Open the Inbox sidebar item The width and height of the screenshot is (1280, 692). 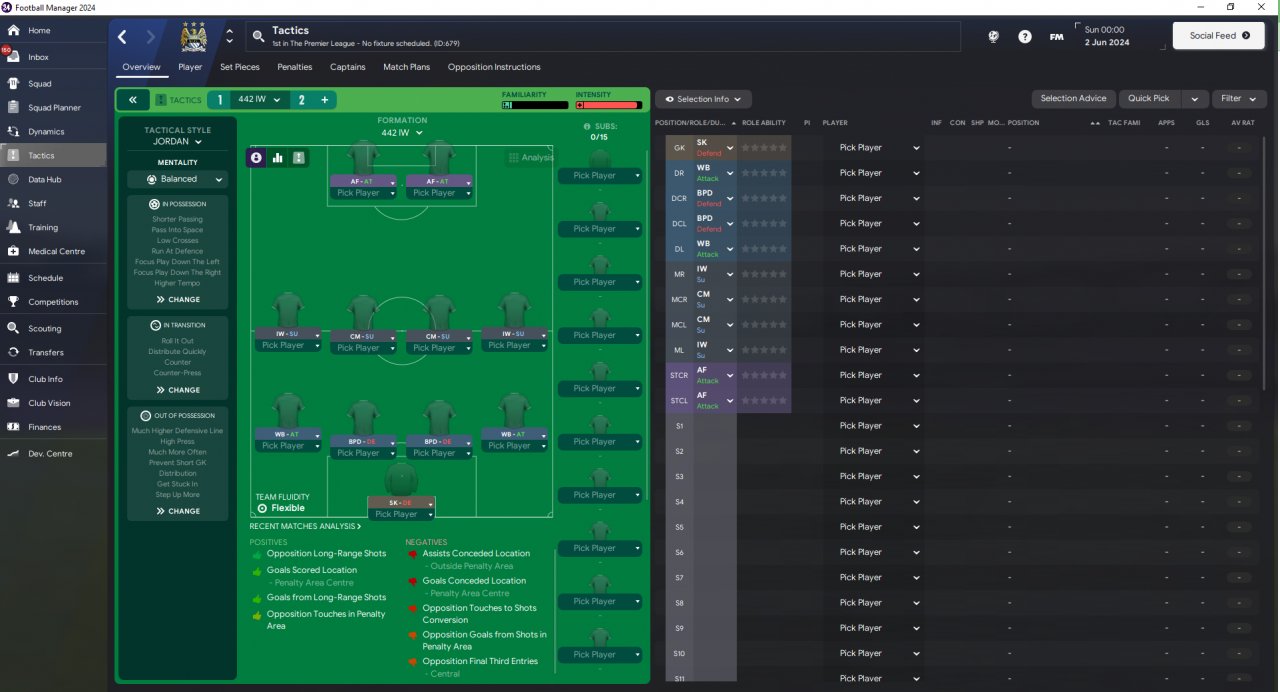coord(38,57)
